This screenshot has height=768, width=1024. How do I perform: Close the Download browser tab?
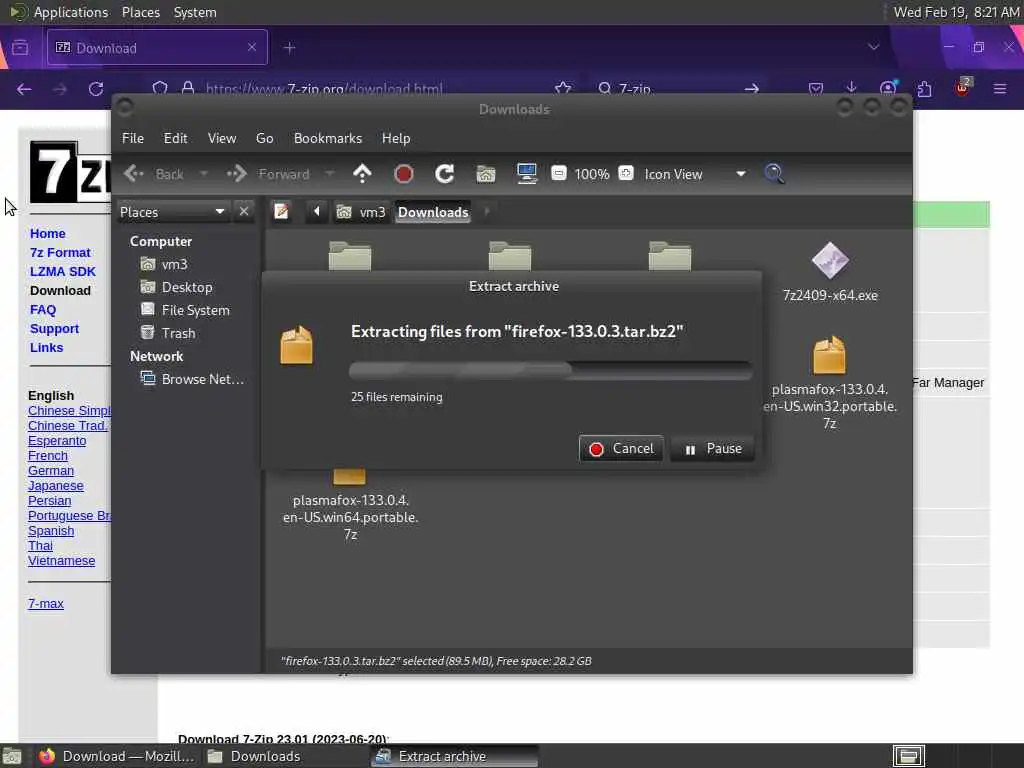(252, 47)
